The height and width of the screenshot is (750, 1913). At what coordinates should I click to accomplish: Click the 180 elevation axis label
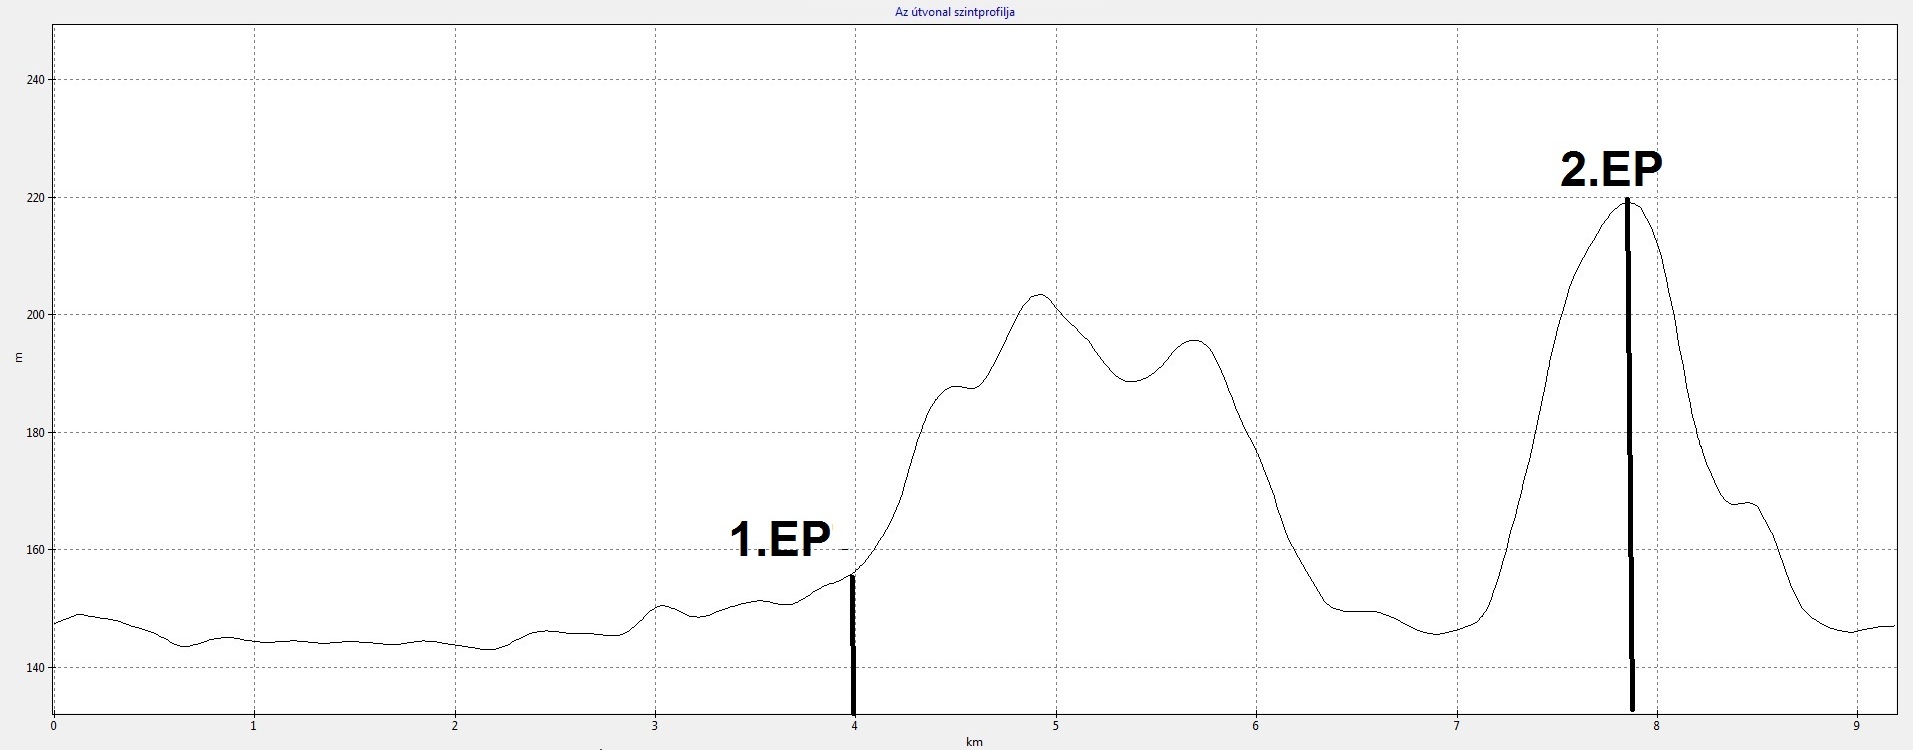36,433
